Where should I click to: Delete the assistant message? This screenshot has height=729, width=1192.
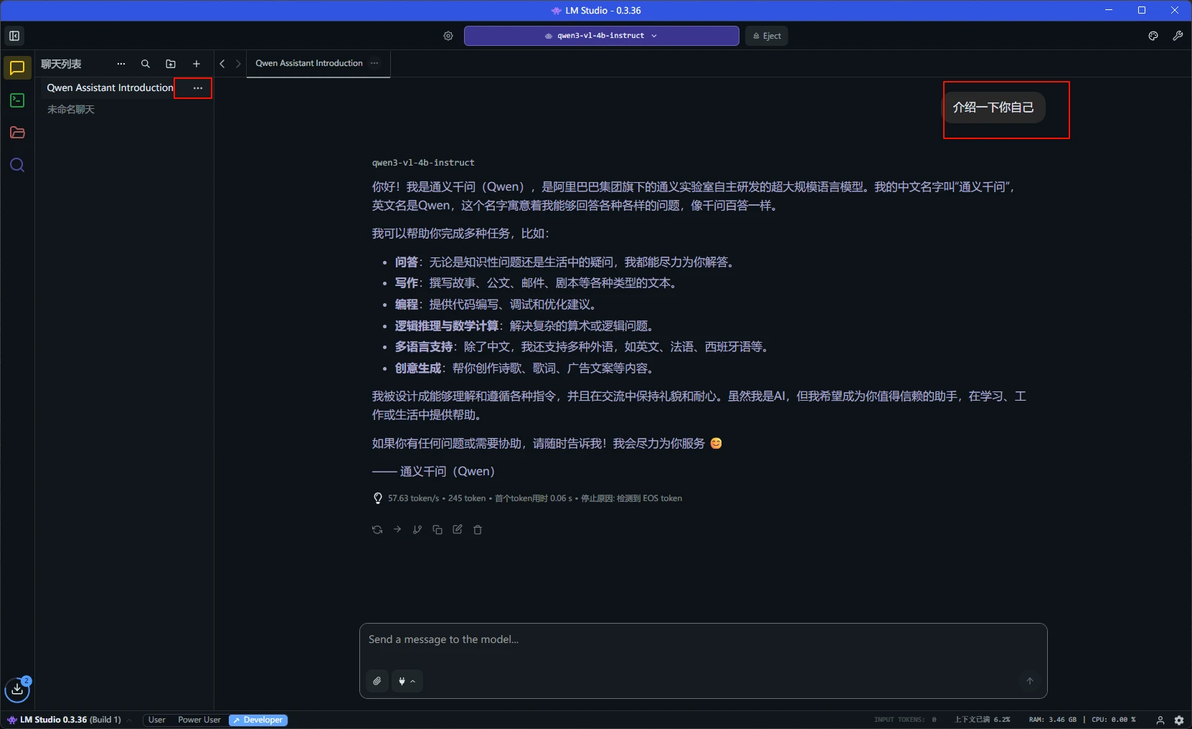coord(477,530)
